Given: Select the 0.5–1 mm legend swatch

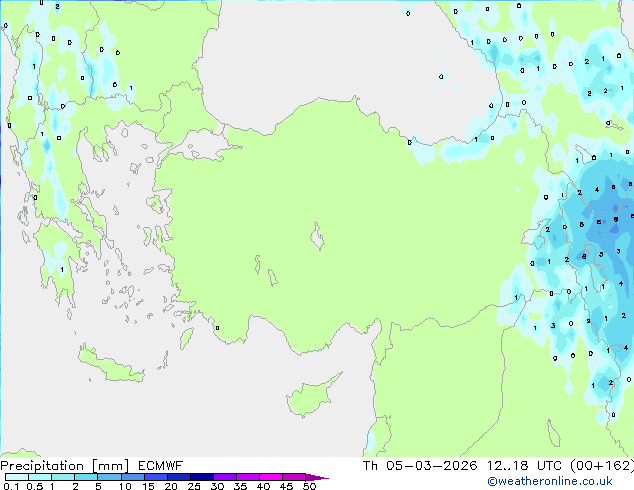Looking at the screenshot, I should click(40, 477).
